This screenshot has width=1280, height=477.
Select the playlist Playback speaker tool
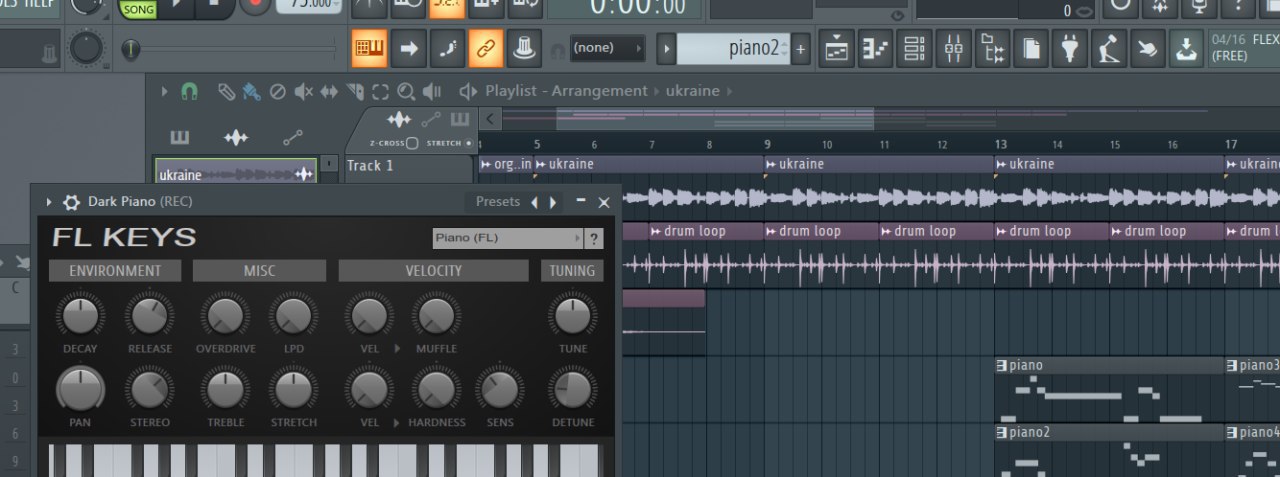coord(432,92)
